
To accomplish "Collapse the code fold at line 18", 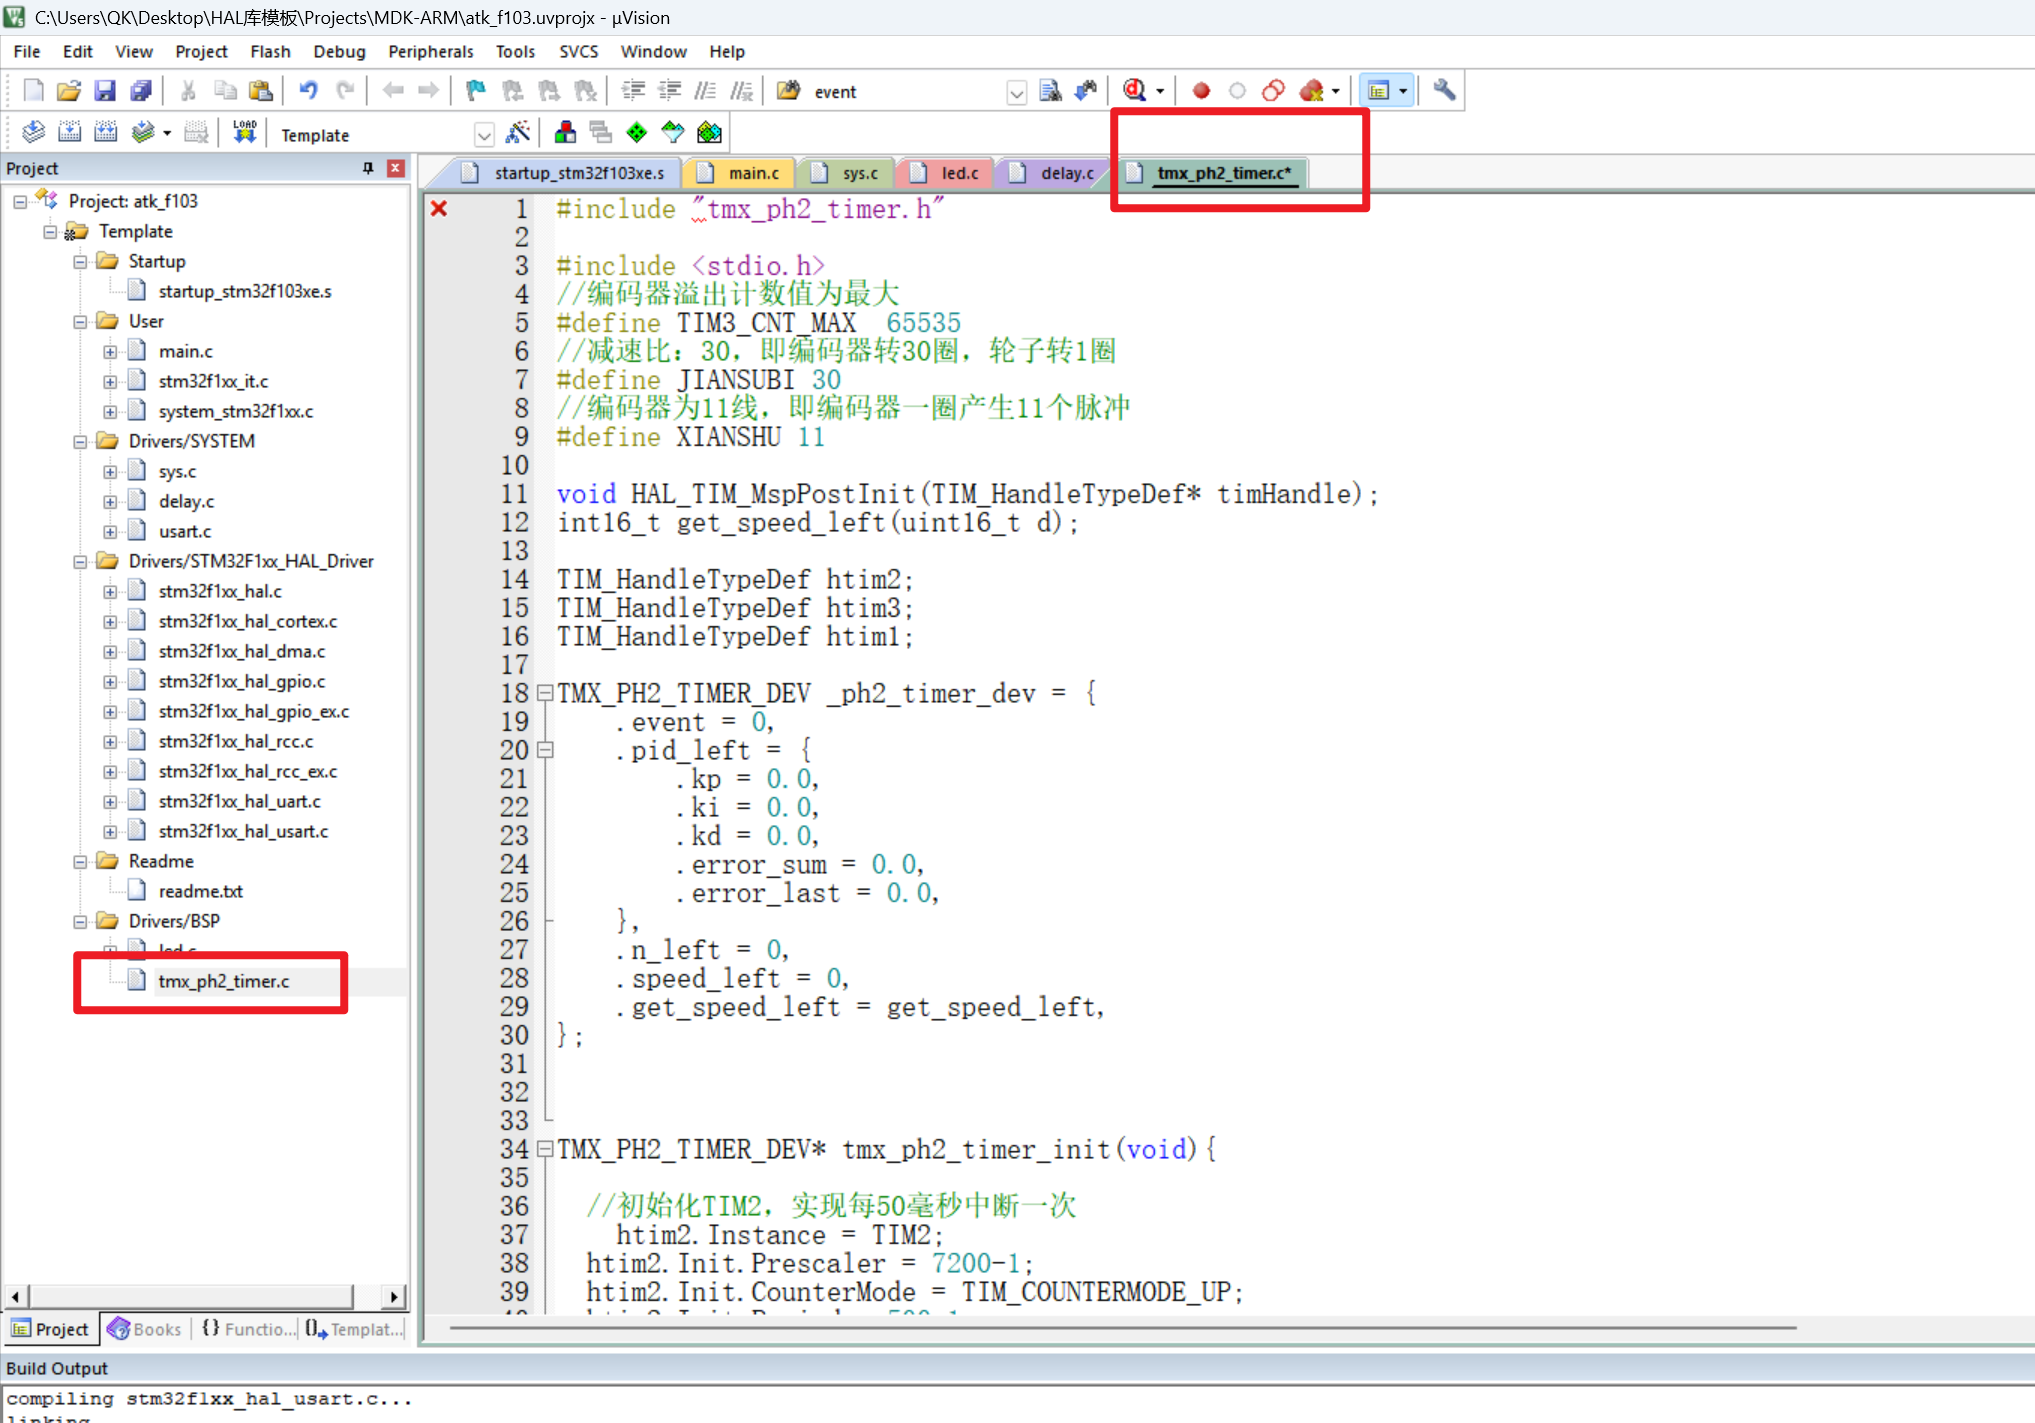I will (x=545, y=692).
